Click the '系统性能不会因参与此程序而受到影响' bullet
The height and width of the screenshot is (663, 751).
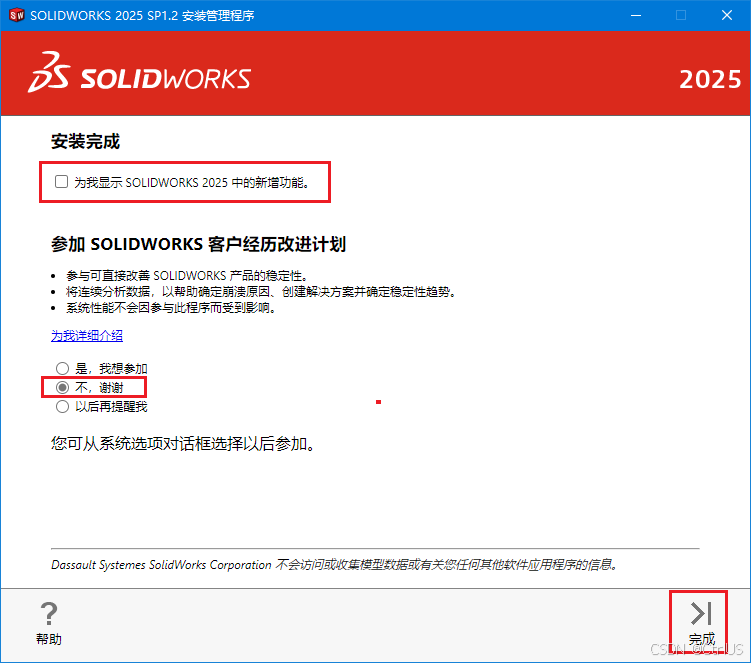point(171,308)
